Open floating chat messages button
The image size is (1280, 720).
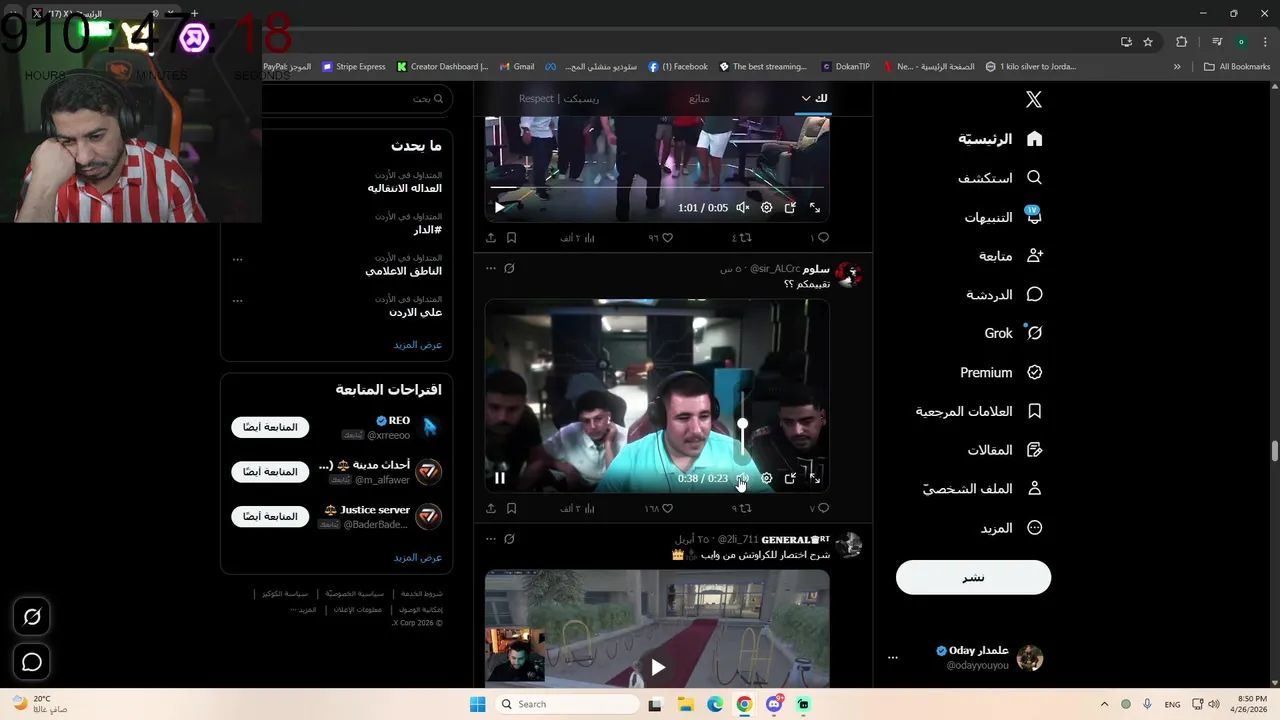[x=32, y=662]
